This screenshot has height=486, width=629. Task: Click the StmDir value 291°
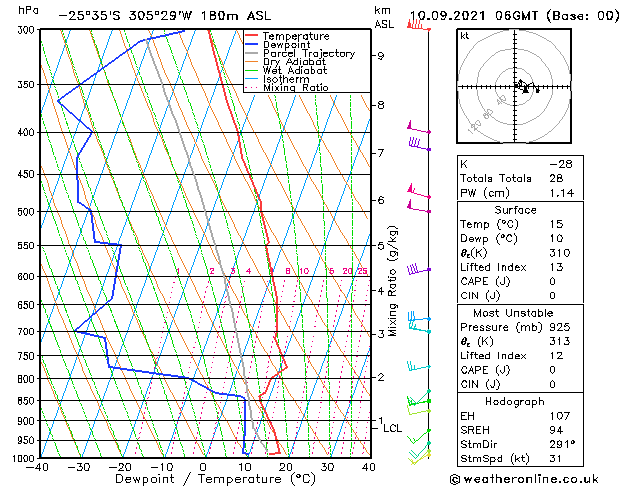click(562, 444)
